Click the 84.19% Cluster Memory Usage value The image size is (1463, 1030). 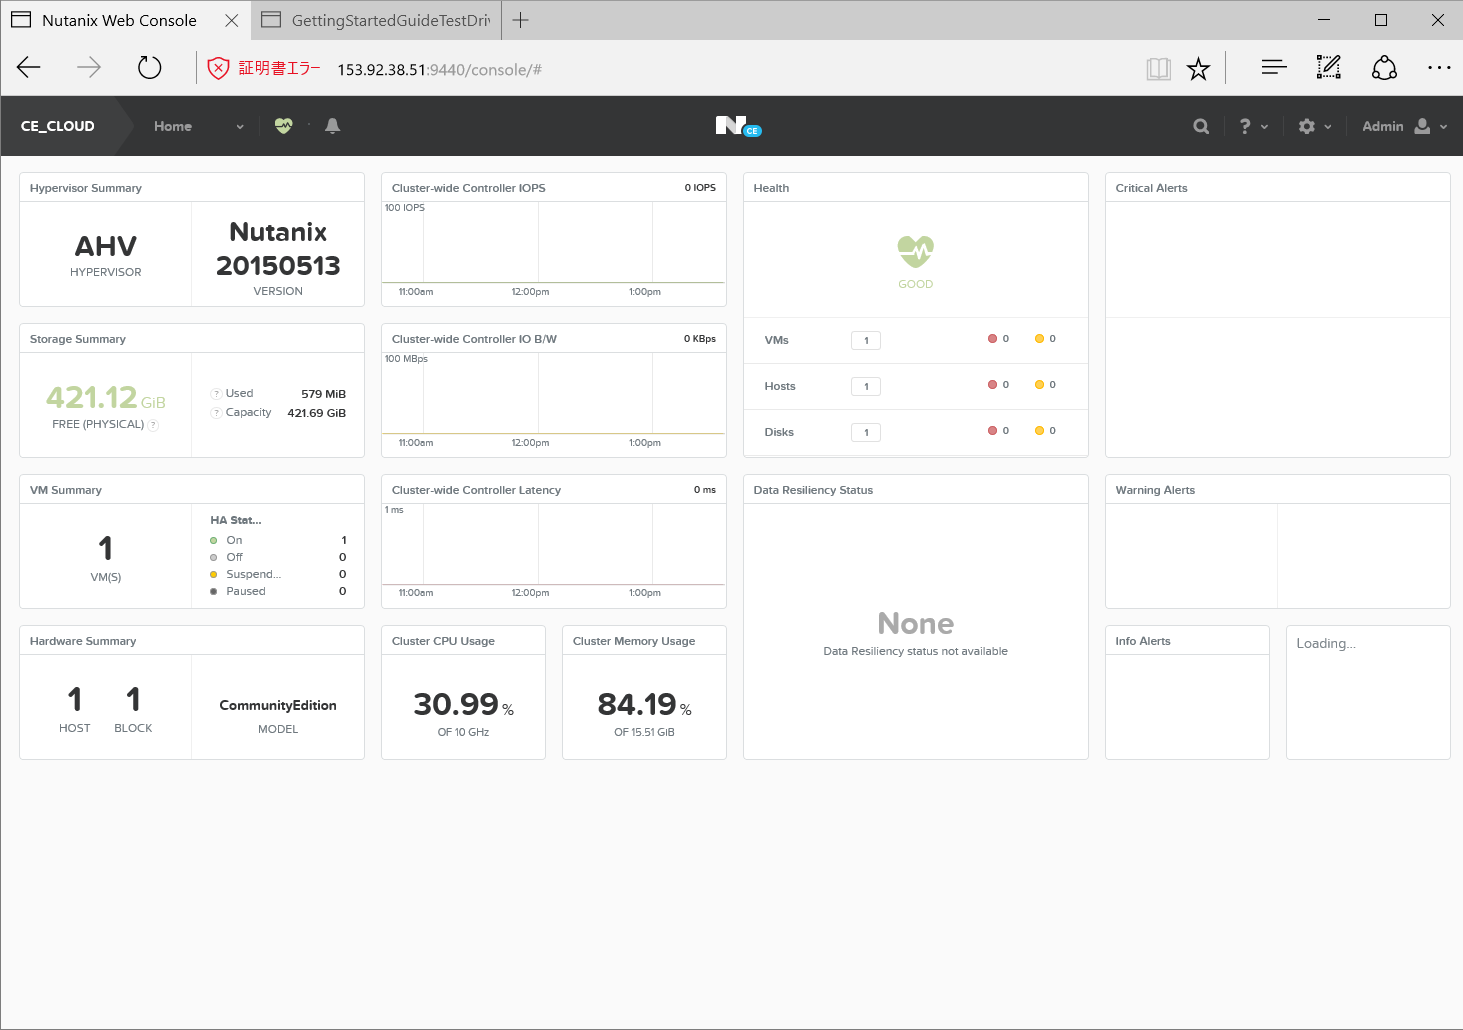pyautogui.click(x=645, y=704)
